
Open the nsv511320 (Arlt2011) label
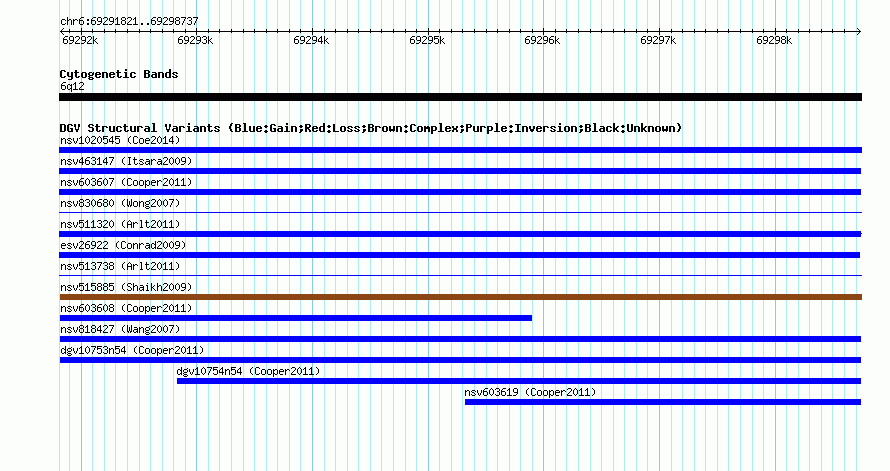point(120,224)
